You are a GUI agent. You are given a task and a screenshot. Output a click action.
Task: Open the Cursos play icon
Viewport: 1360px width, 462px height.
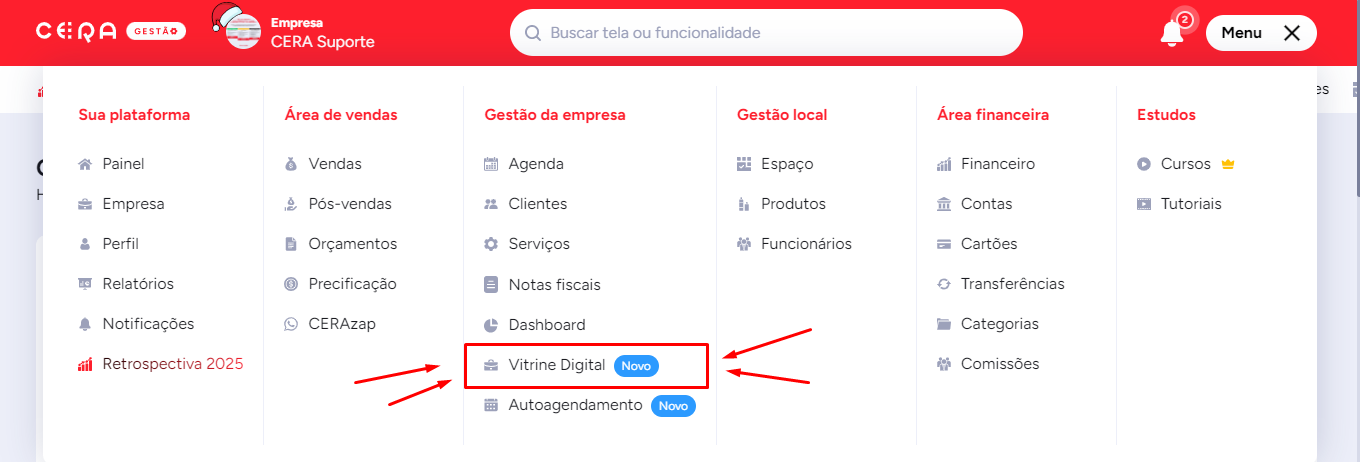[x=1144, y=164]
